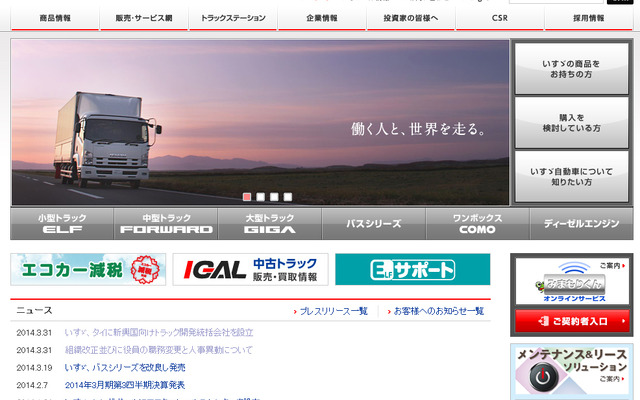Select the third carousel slide indicator
The width and height of the screenshot is (640, 400).
tap(274, 197)
